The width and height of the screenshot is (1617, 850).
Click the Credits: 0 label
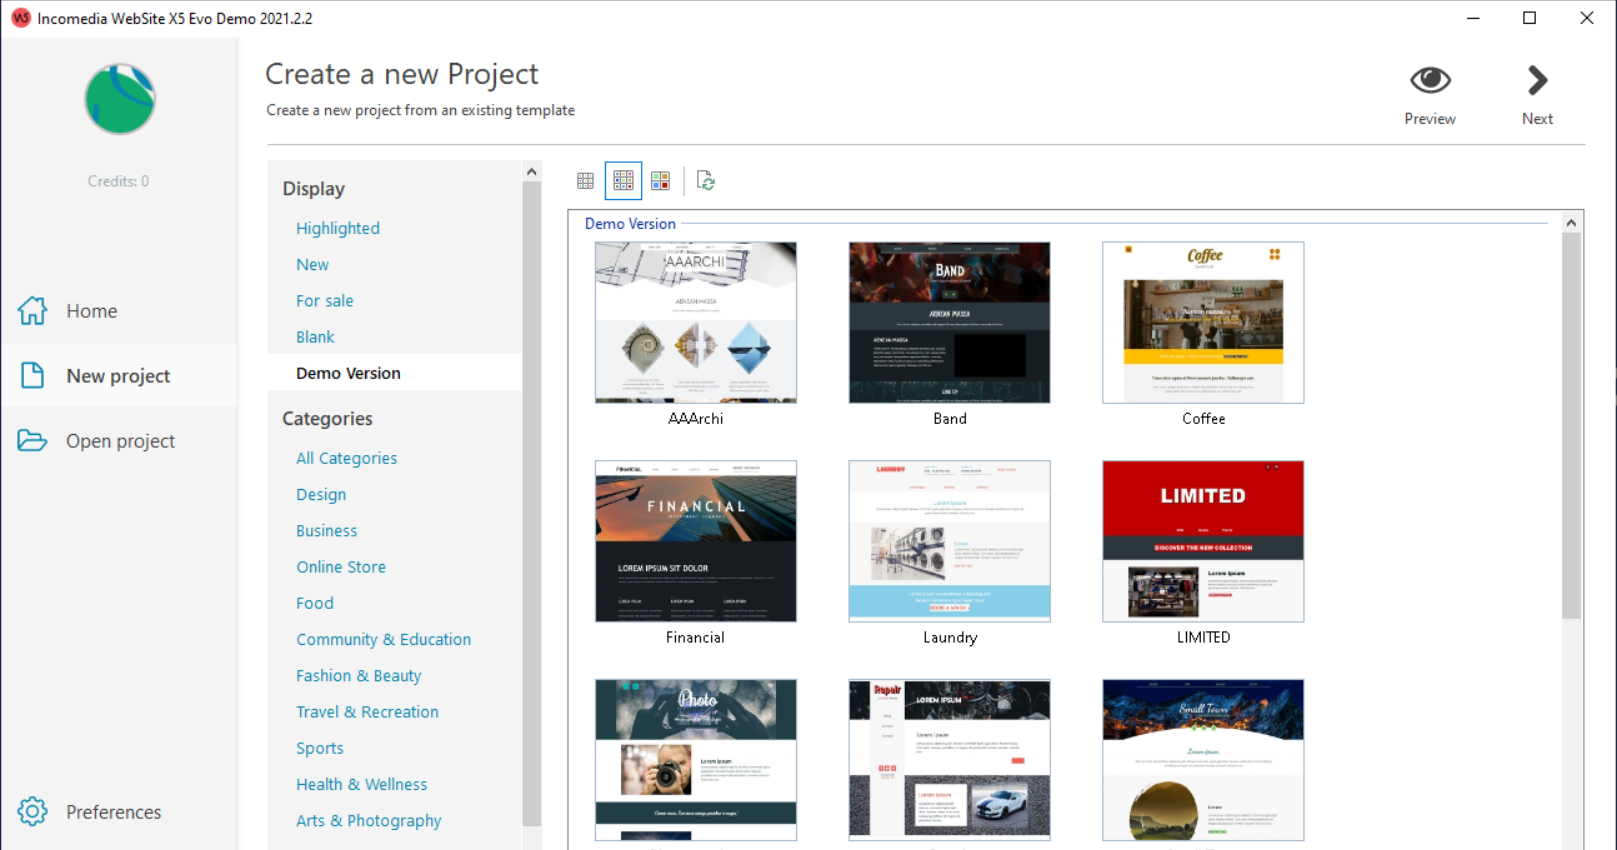coord(118,181)
